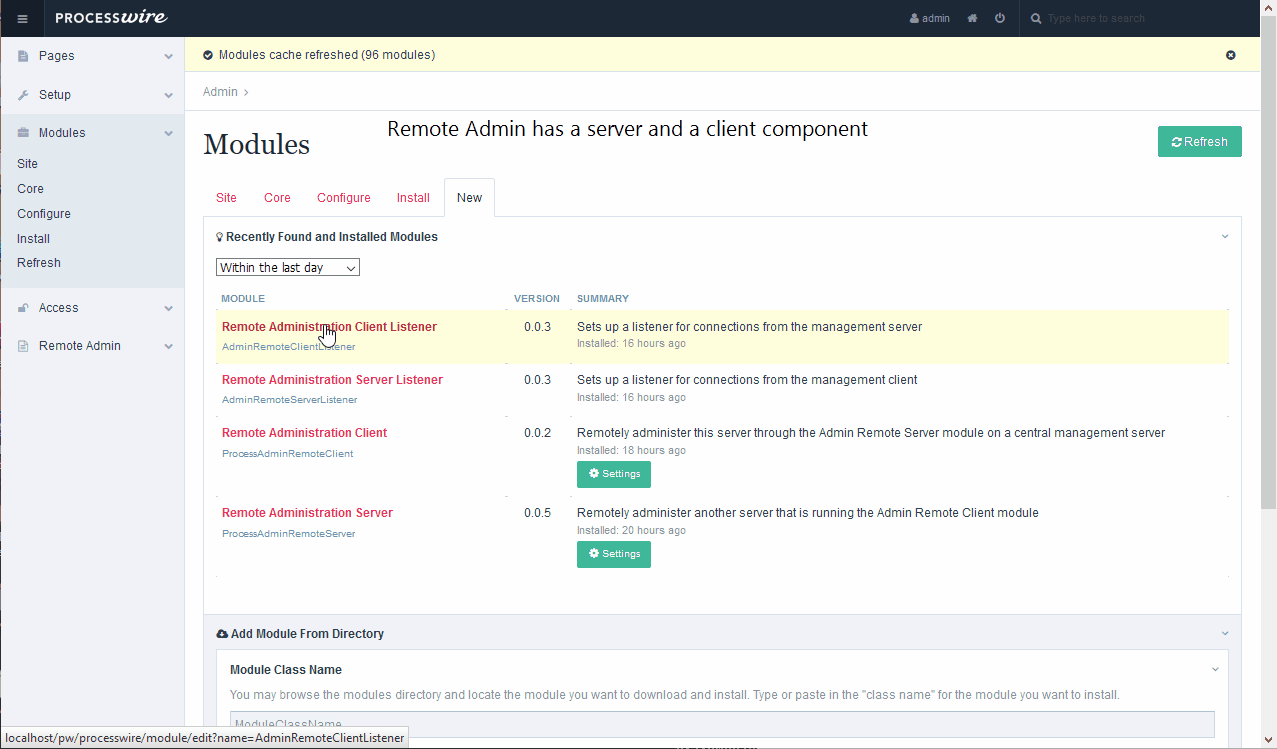Select the New tab
The width and height of the screenshot is (1277, 749).
pyautogui.click(x=469, y=198)
